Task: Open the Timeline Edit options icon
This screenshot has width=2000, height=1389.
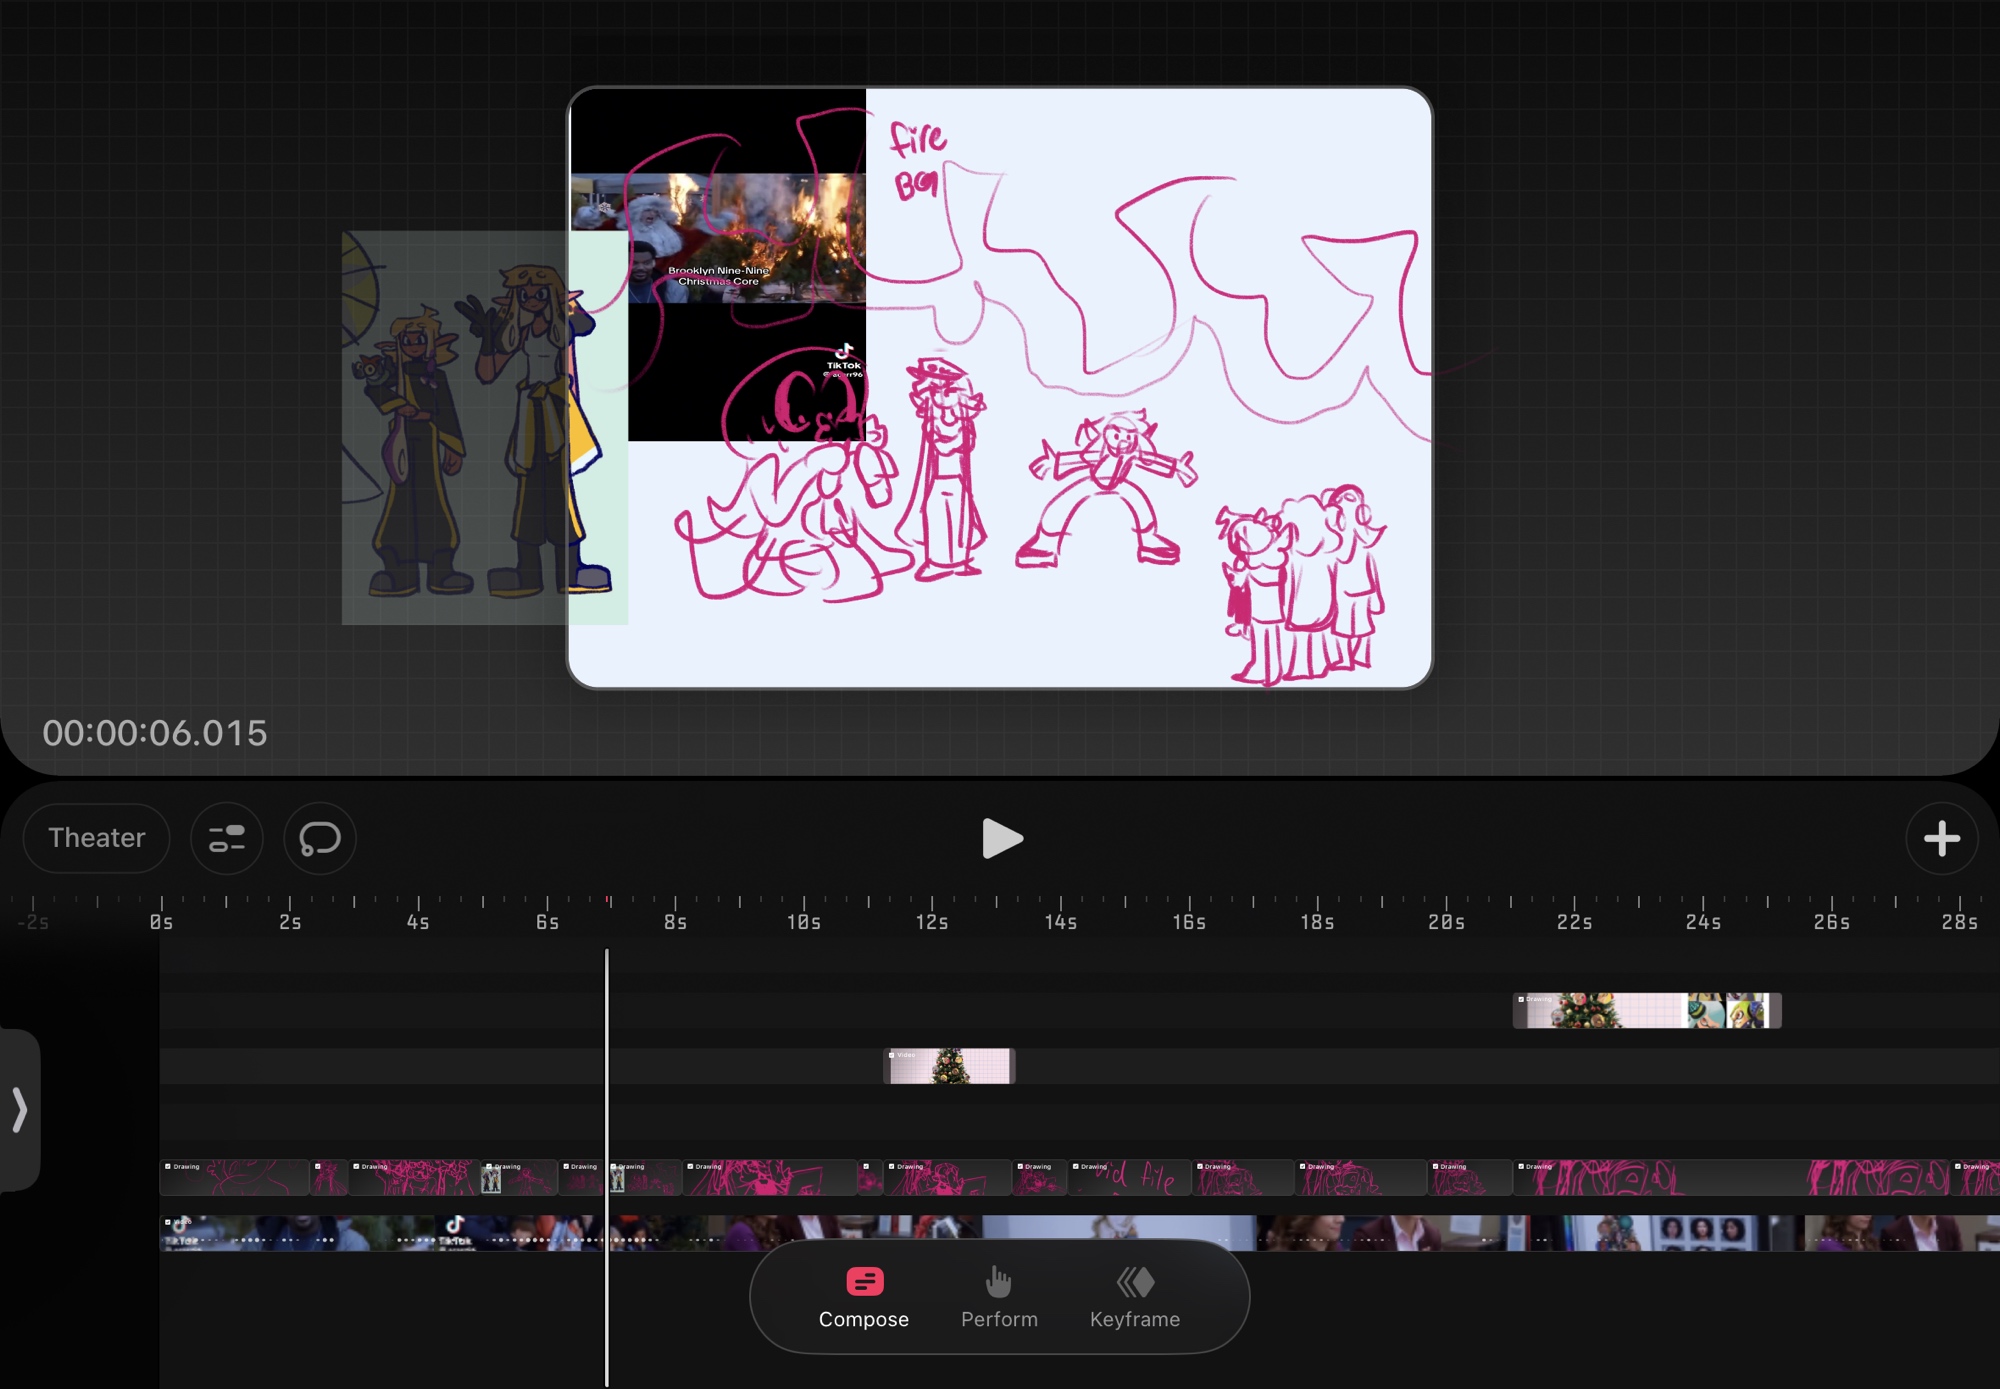Action: 227,838
